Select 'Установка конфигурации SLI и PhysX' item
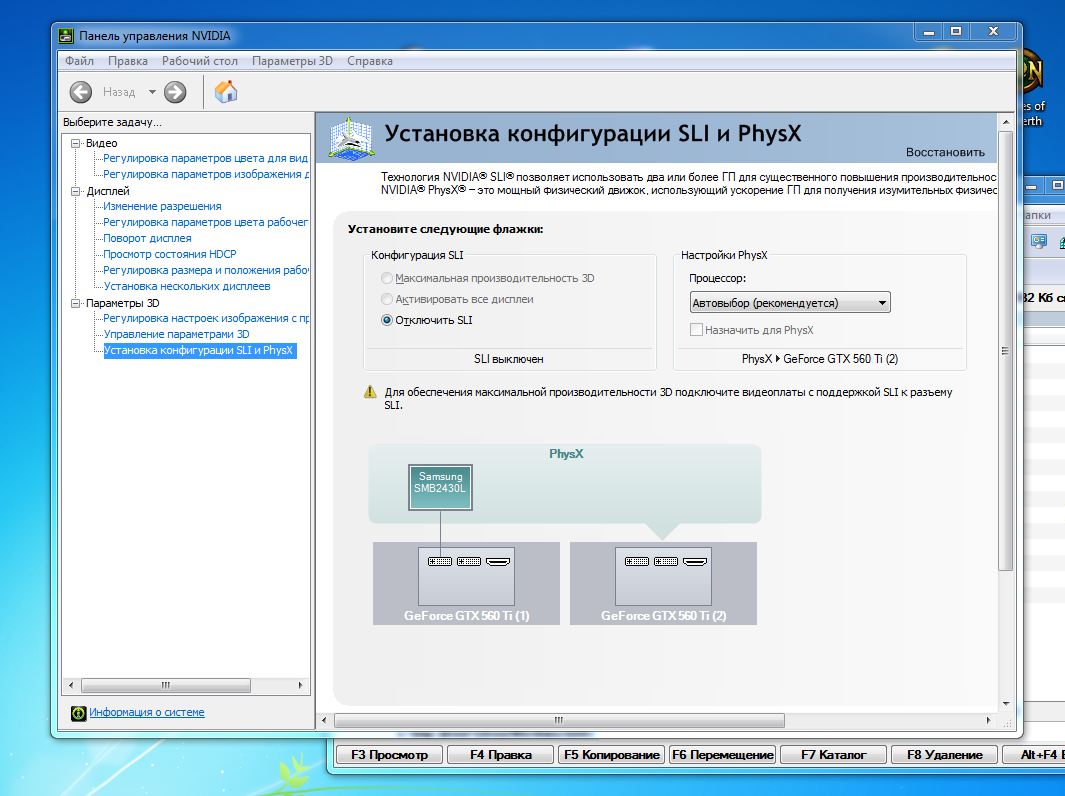1065x796 pixels. [200, 350]
